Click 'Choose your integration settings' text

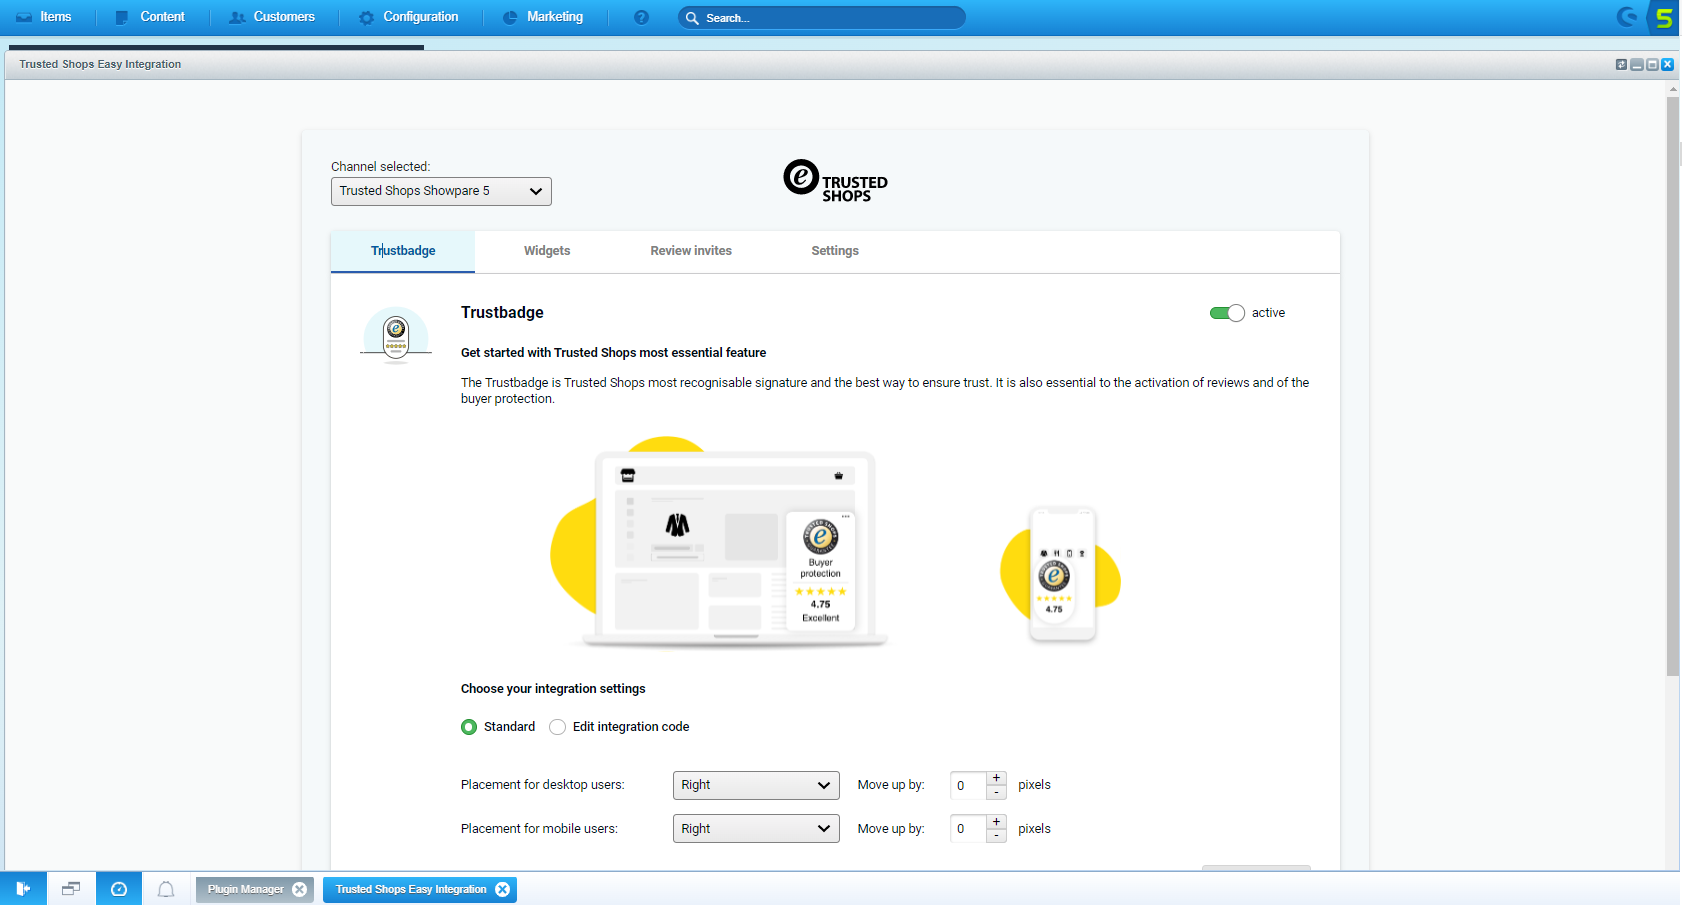tap(553, 689)
